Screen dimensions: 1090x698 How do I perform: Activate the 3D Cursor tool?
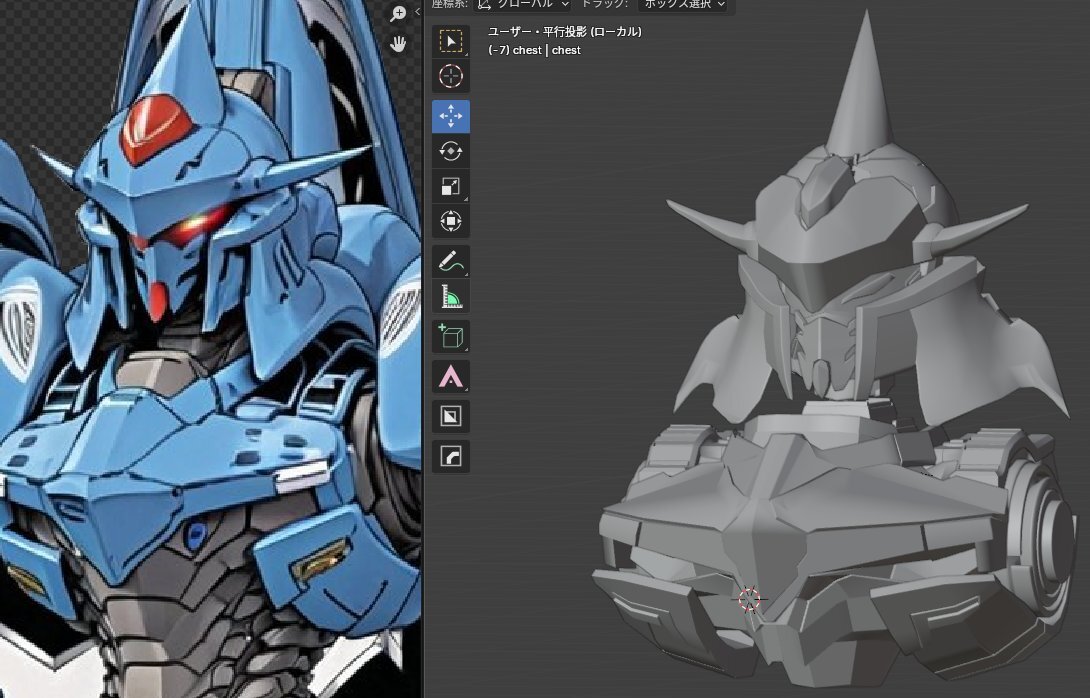450,76
